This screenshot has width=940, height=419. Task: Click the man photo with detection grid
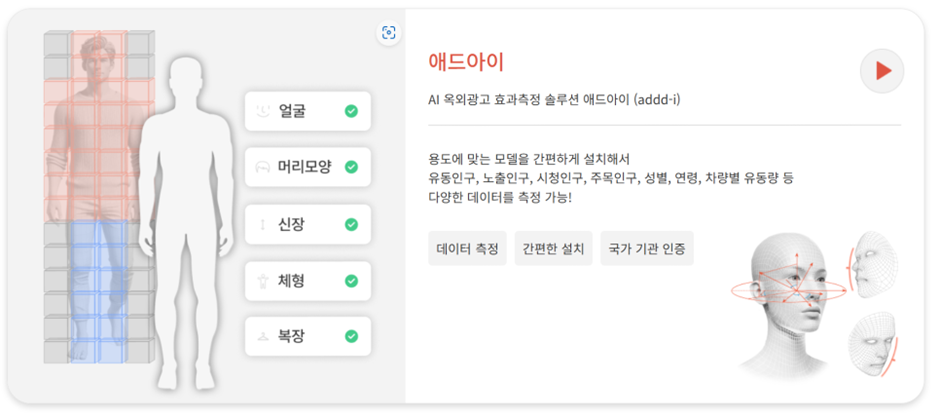pos(96,120)
